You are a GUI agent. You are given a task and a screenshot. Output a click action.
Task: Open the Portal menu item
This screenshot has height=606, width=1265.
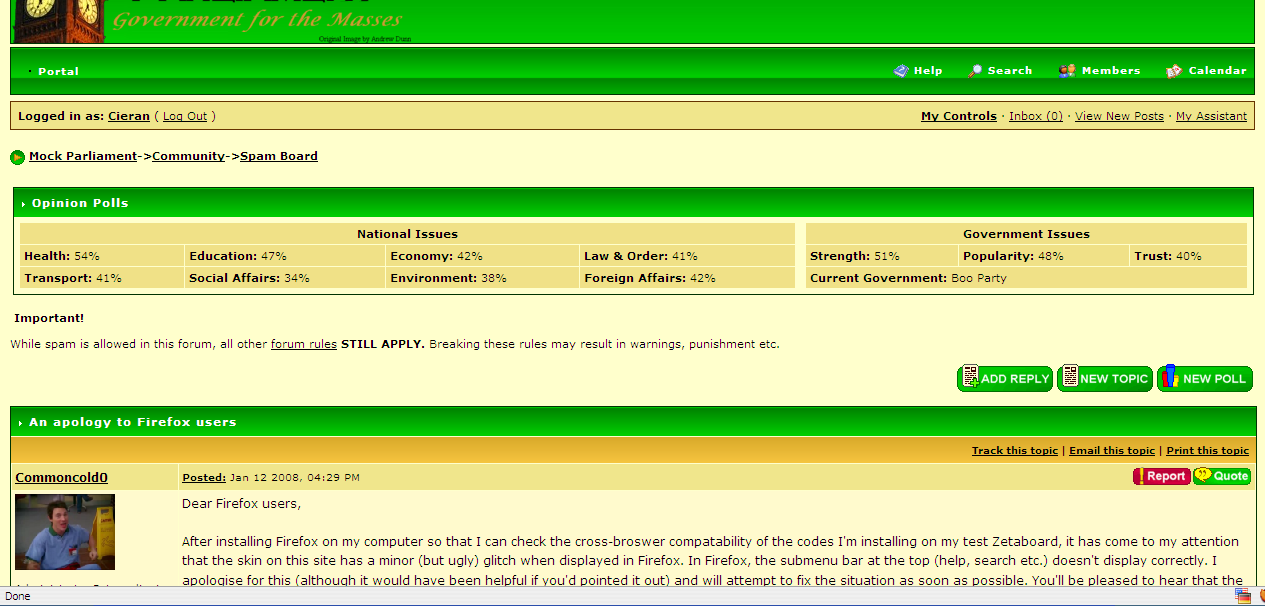[58, 71]
